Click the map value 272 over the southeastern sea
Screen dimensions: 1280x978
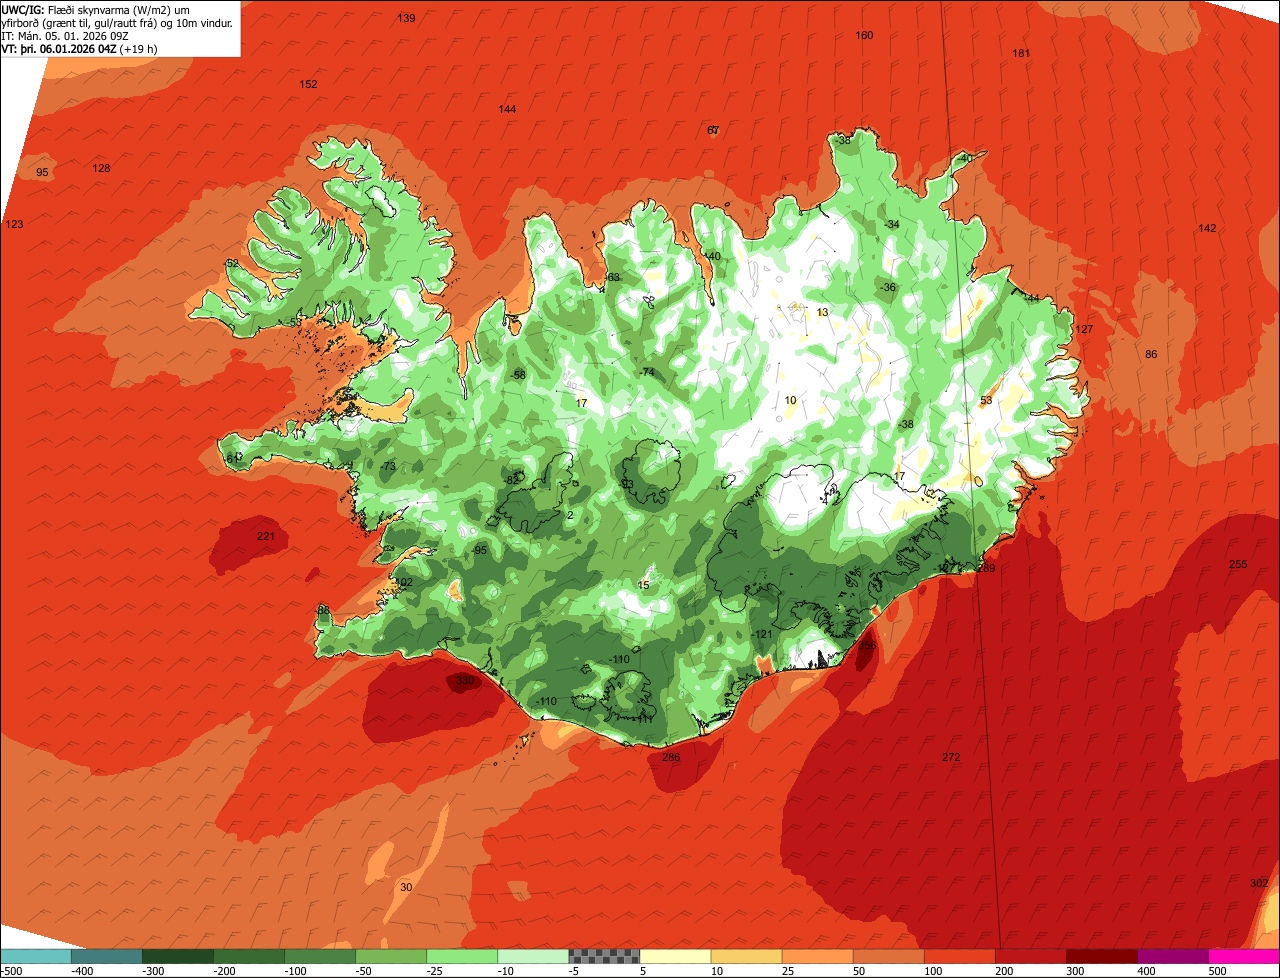click(951, 757)
